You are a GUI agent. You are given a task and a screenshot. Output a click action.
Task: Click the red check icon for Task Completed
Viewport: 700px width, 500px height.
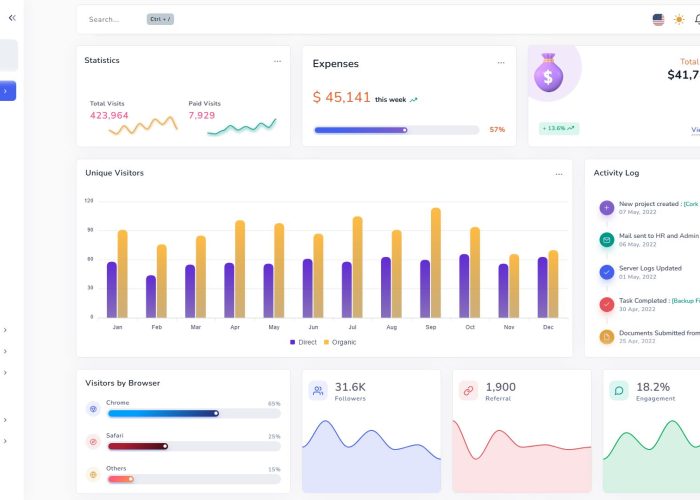coord(606,304)
